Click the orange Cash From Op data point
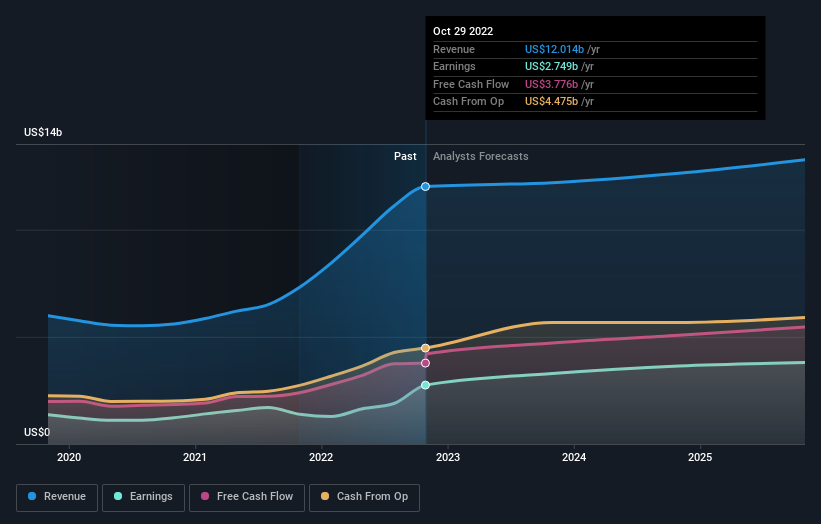The width and height of the screenshot is (821, 524). (426, 348)
